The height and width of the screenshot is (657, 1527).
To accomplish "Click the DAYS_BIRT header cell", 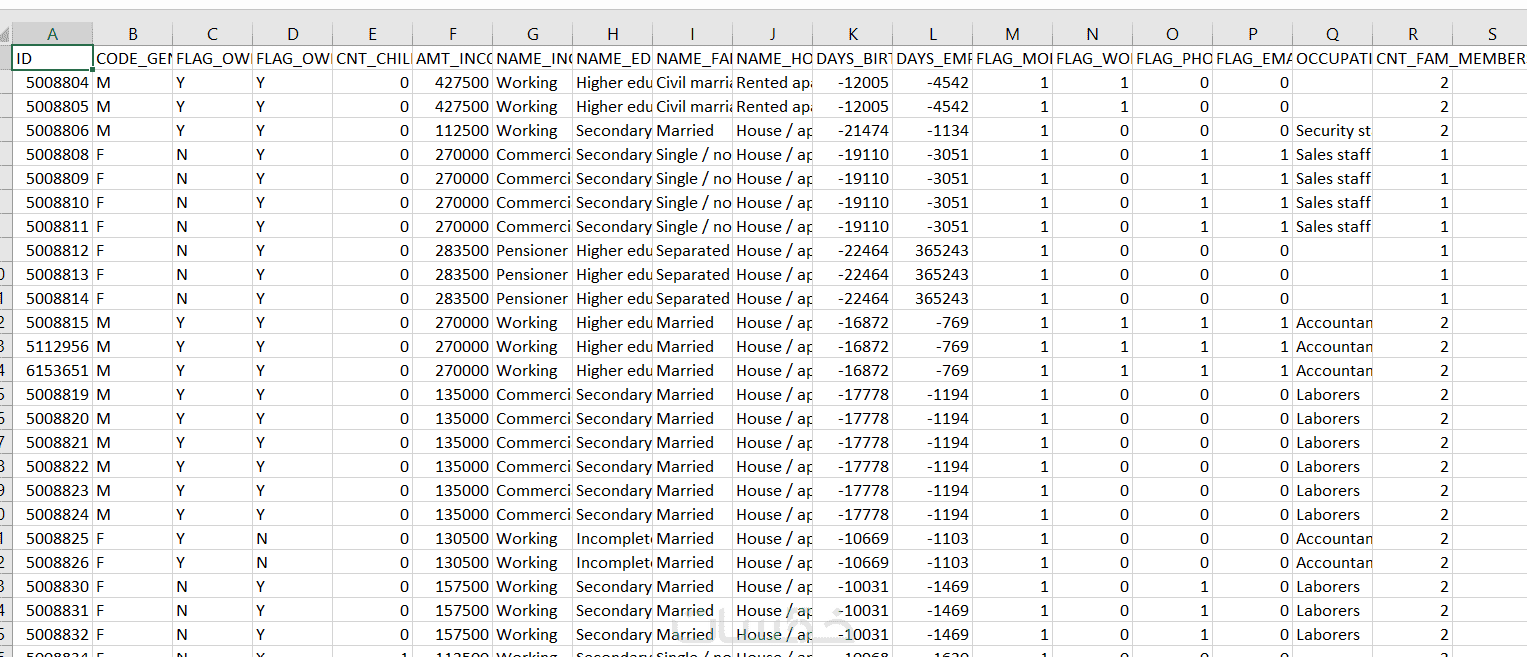I will 853,58.
